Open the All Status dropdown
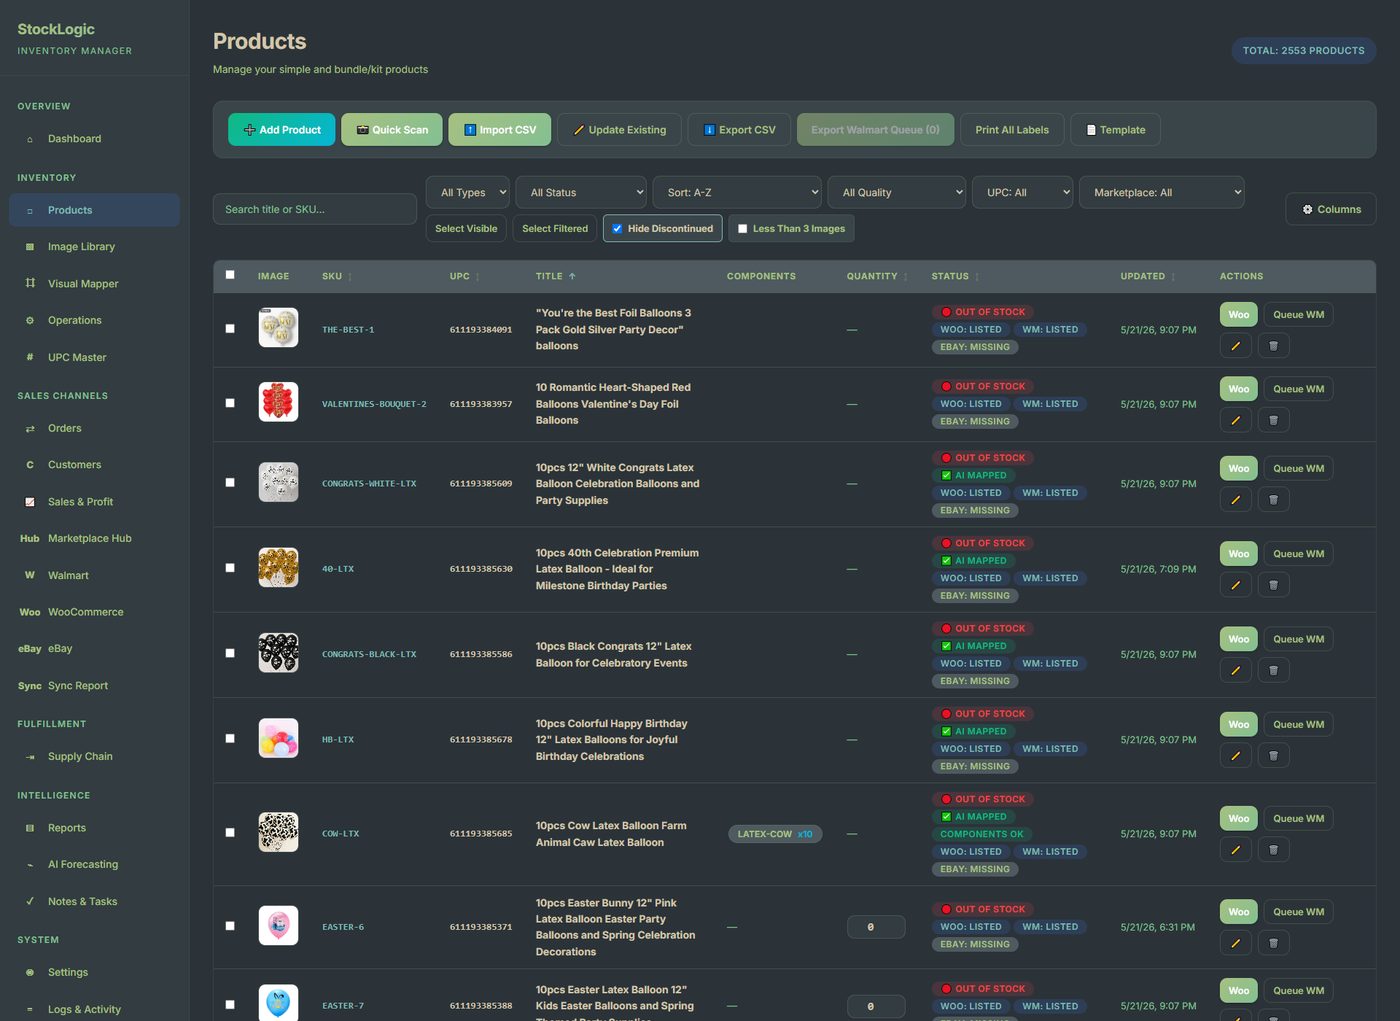This screenshot has width=1400, height=1021. click(x=582, y=192)
